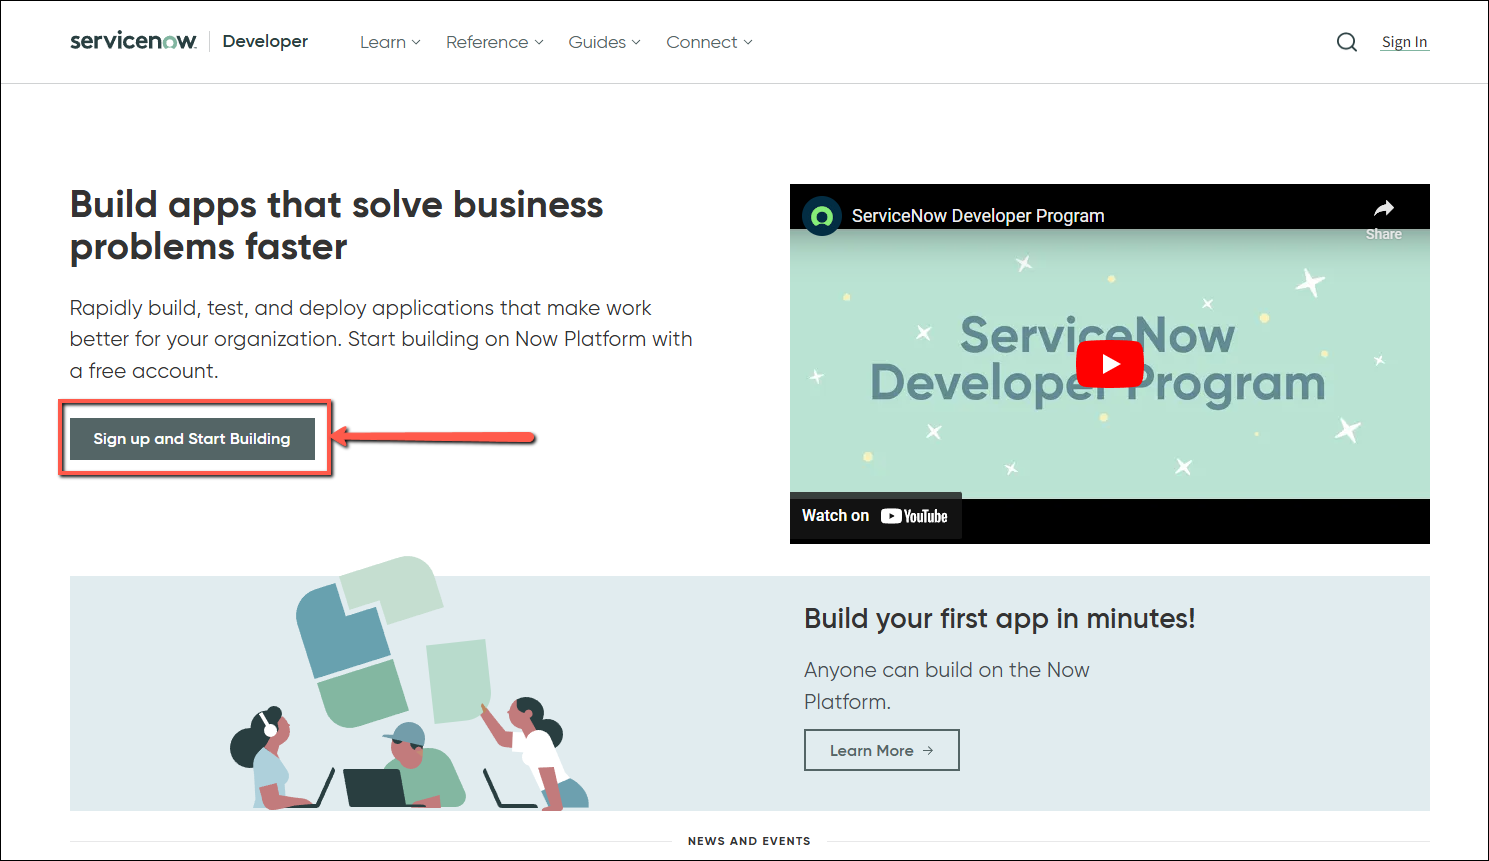Click the Learn More button

point(881,750)
